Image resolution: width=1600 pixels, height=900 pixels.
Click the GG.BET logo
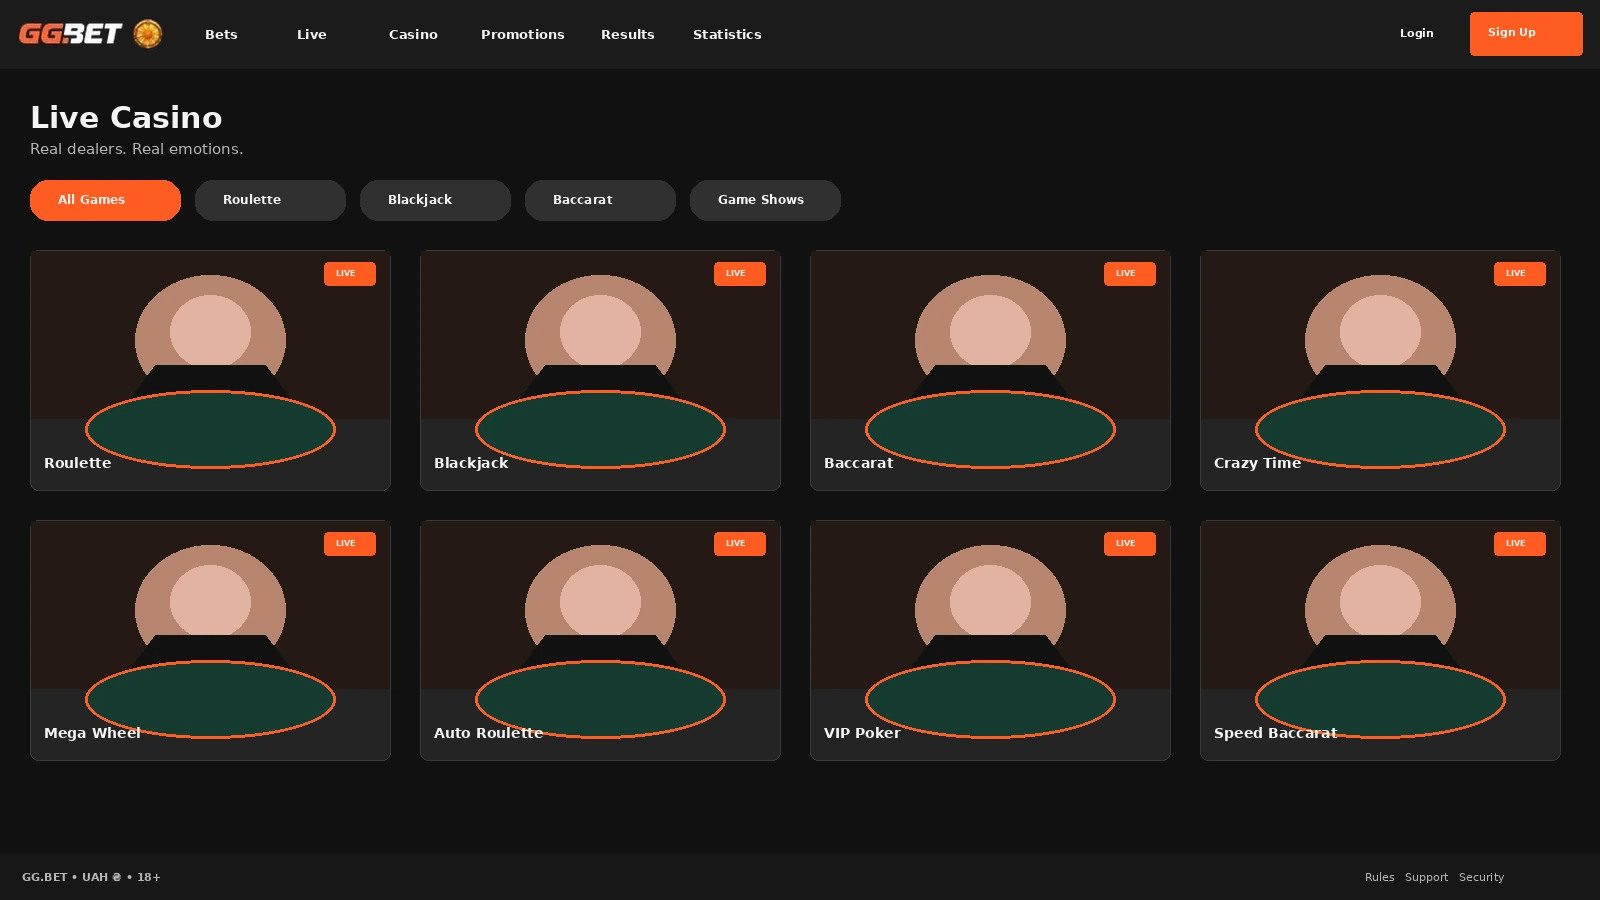pos(70,34)
